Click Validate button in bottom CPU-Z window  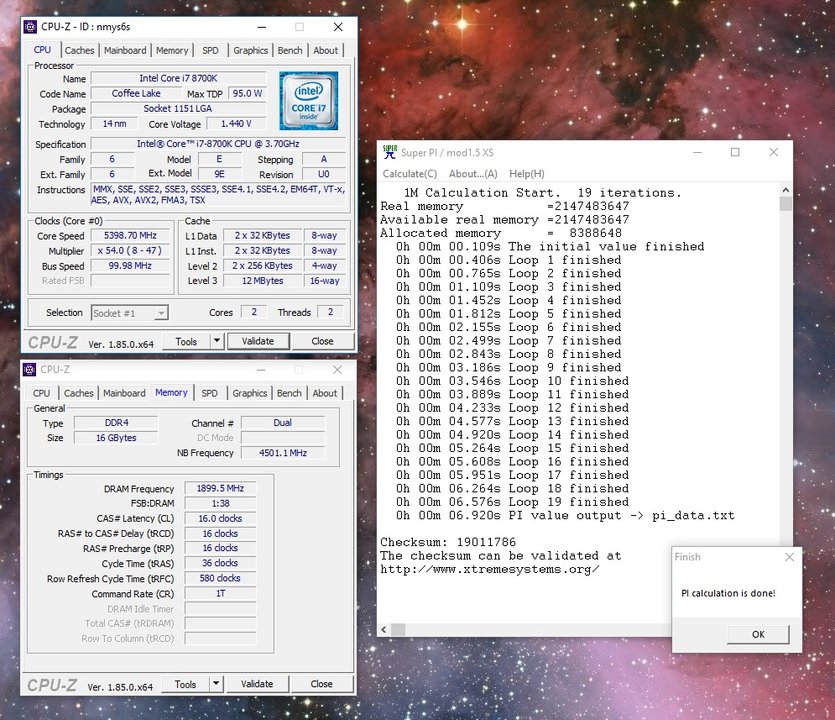pos(257,684)
